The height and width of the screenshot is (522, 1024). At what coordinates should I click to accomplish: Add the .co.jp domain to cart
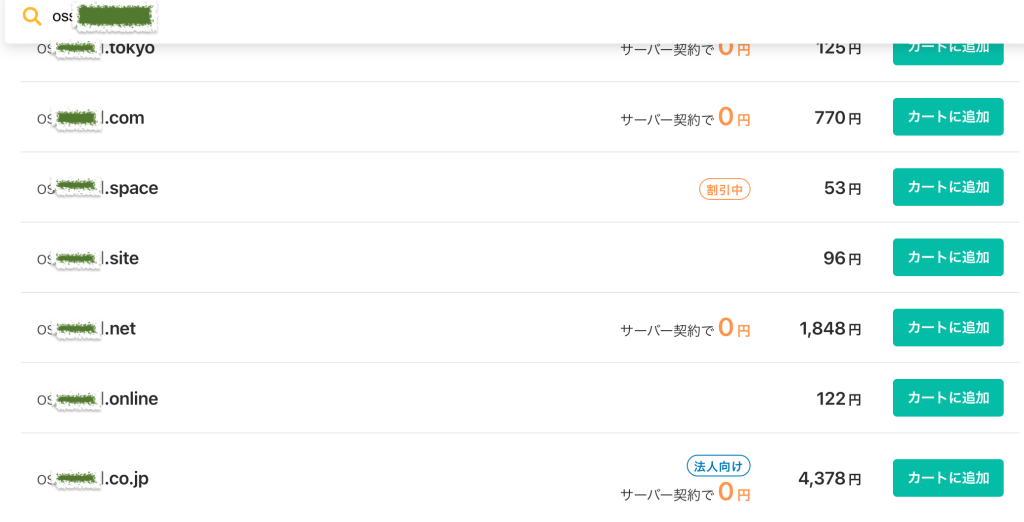click(947, 478)
